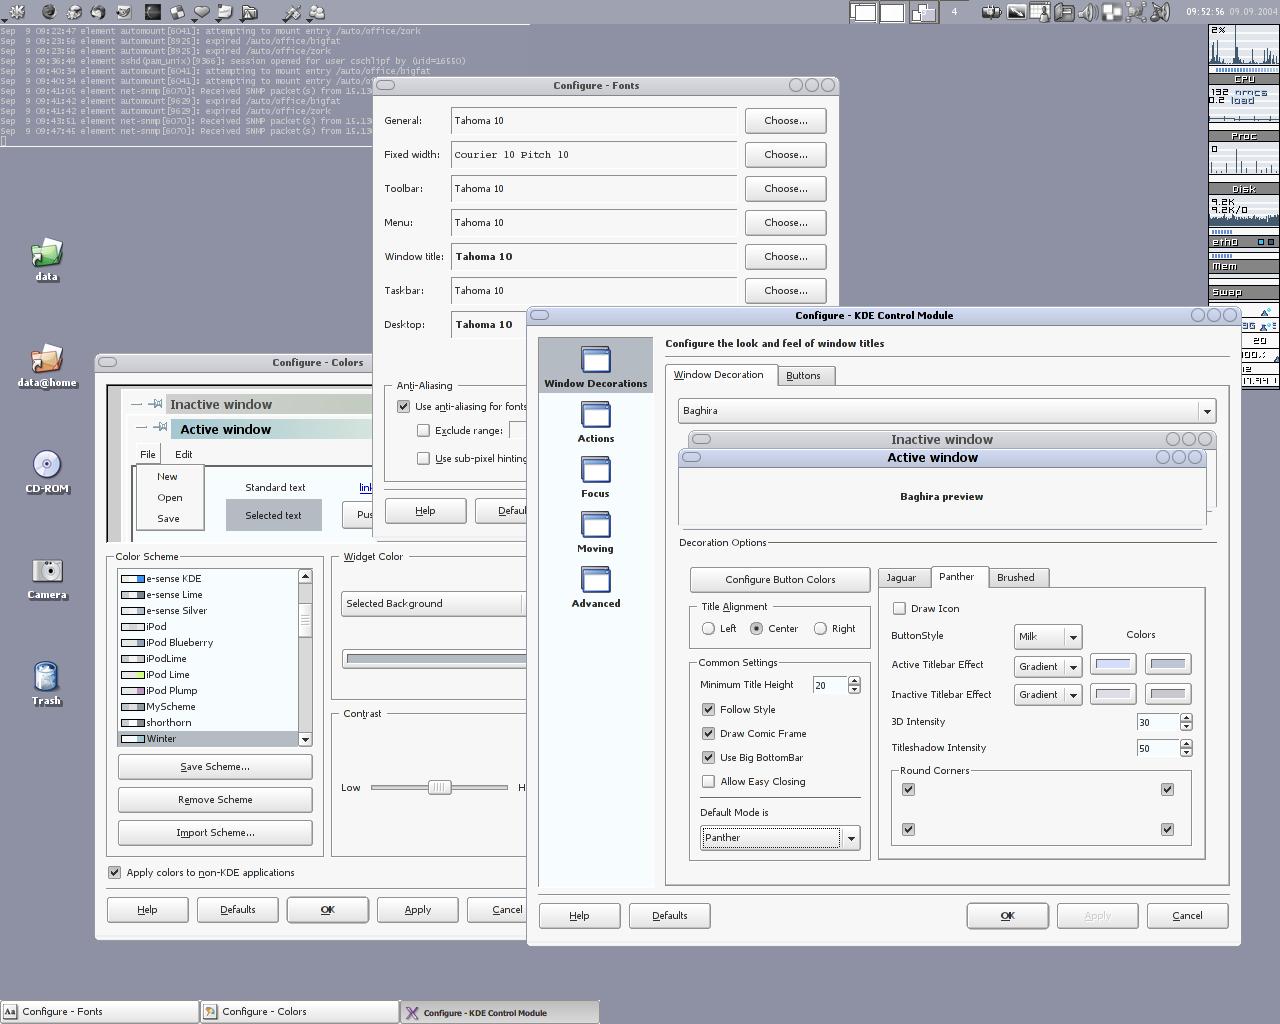
Task: Open the Default Mode Panther dropdown
Action: click(x=780, y=838)
